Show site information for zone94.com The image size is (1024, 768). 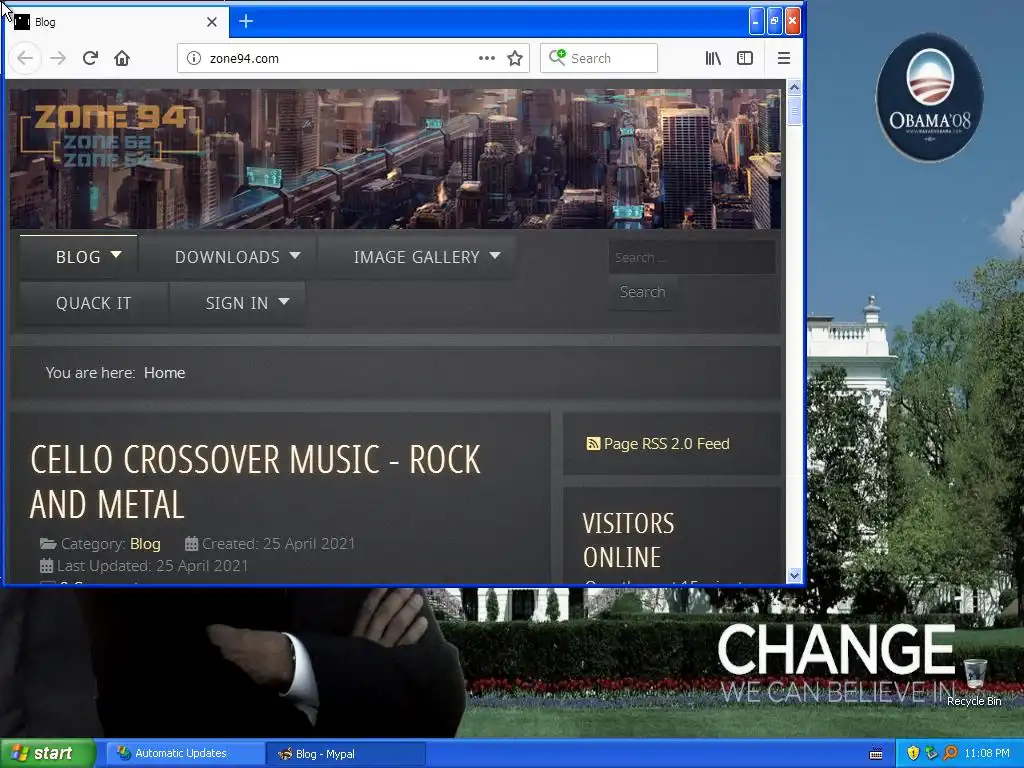pos(194,58)
